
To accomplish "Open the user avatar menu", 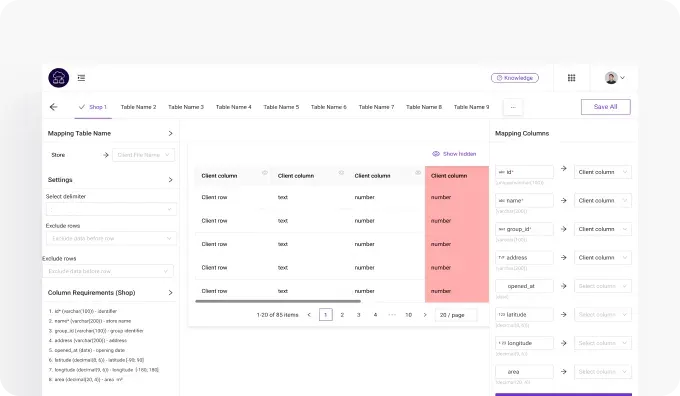I will pyautogui.click(x=615, y=78).
